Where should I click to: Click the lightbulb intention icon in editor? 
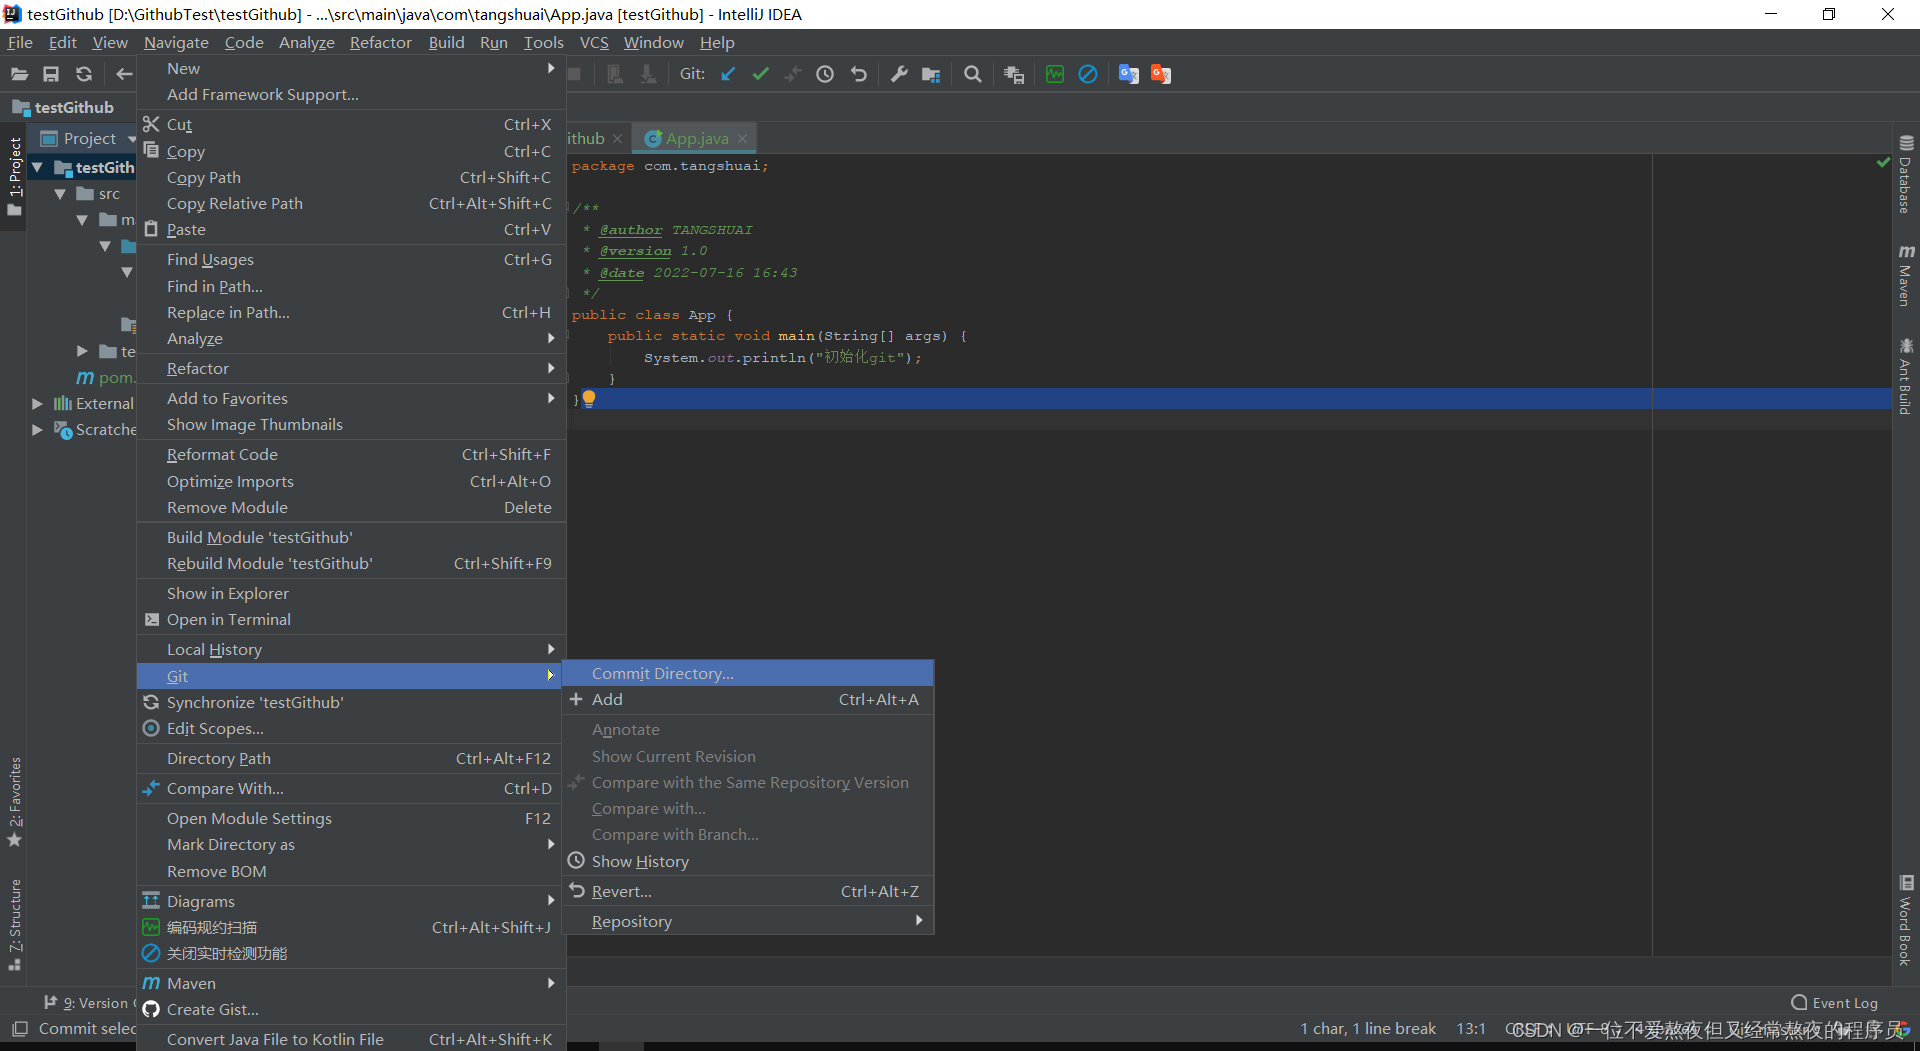pos(589,399)
